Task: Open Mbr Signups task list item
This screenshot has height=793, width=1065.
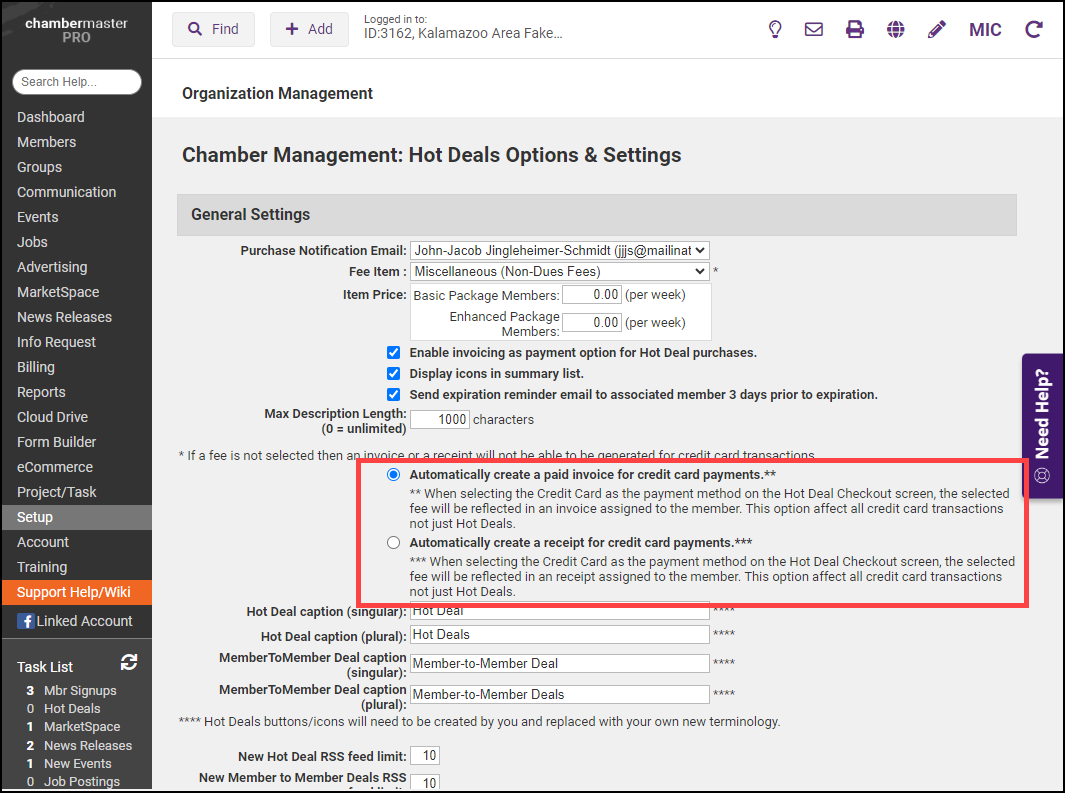Action: (x=80, y=690)
